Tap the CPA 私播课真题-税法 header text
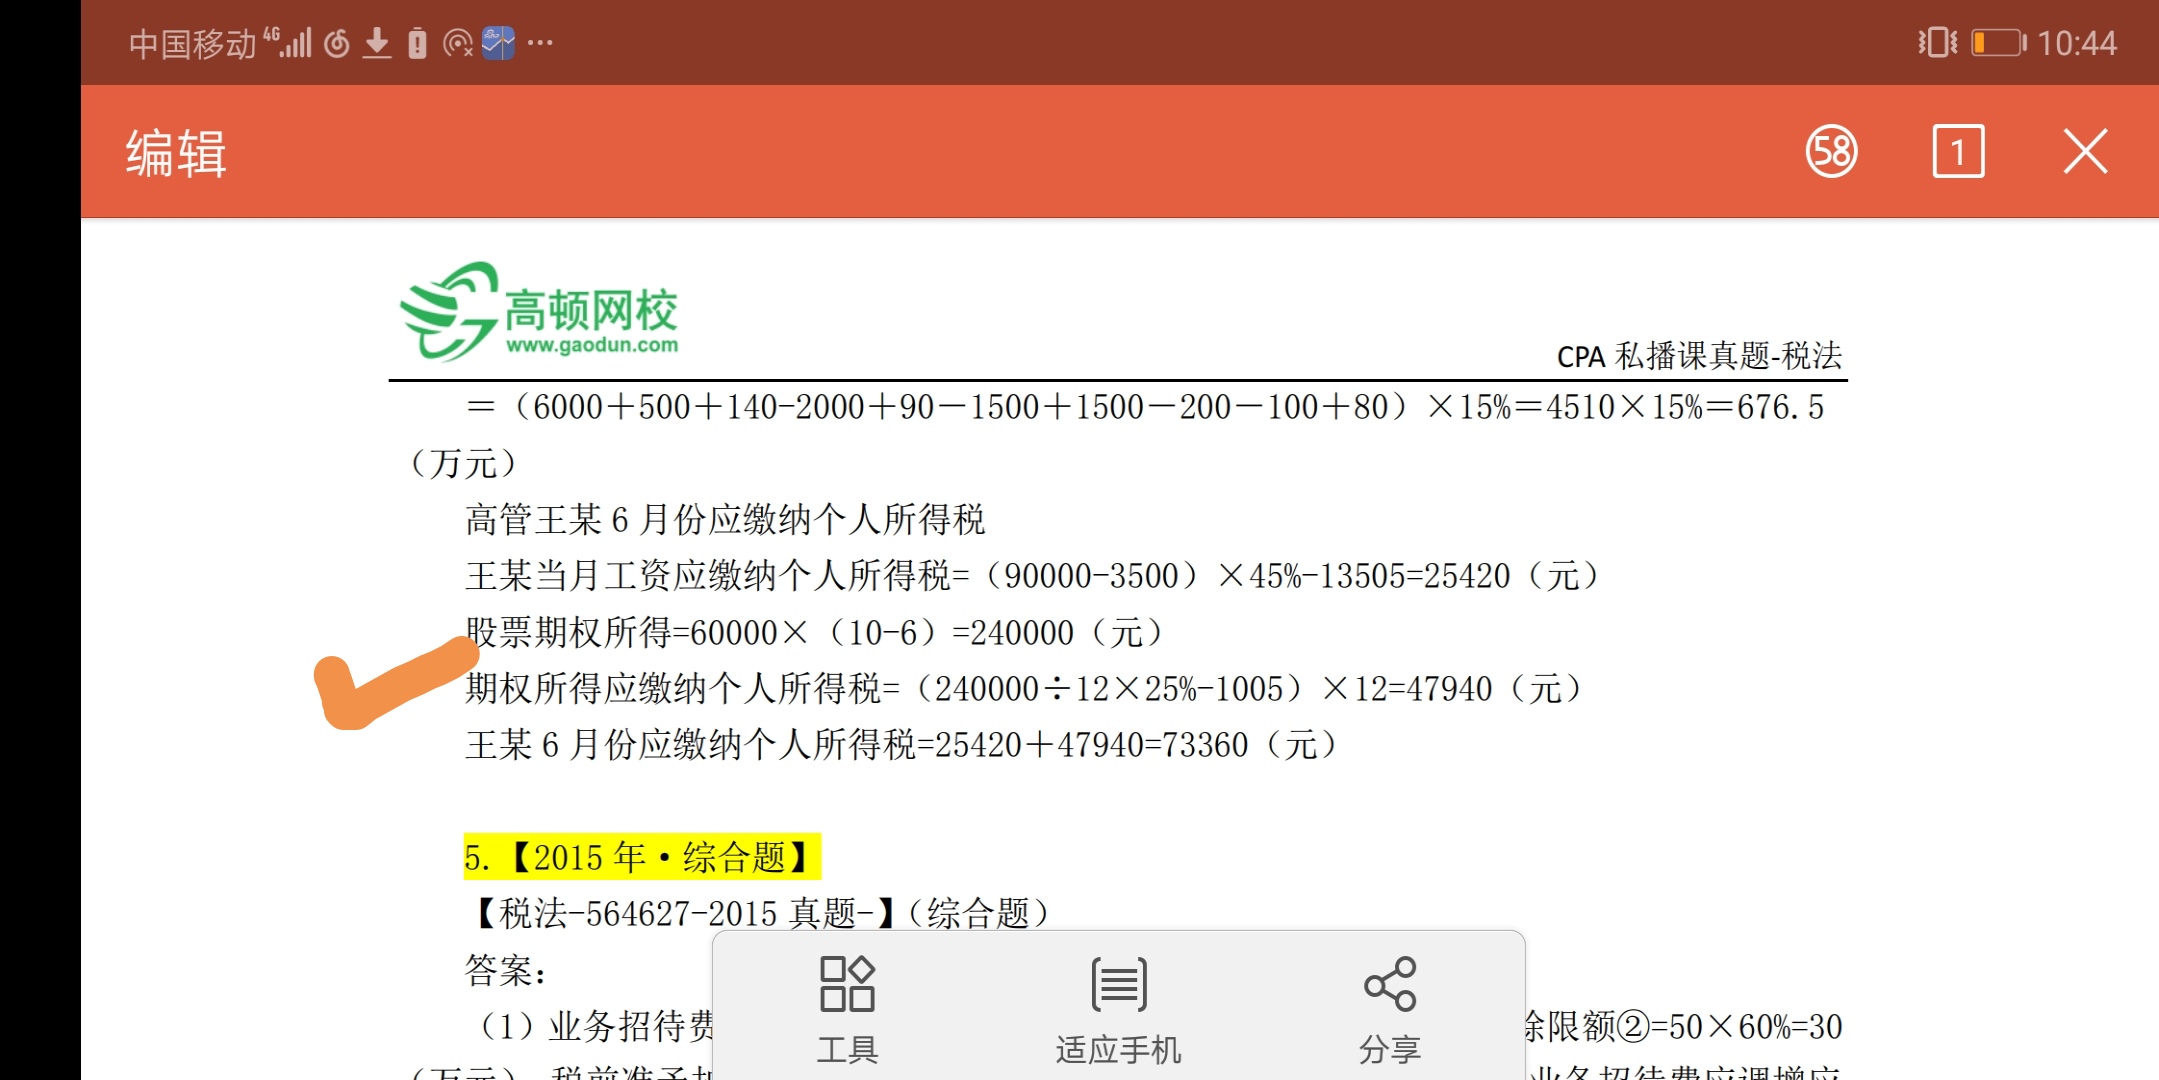The image size is (2159, 1080). pos(1698,356)
